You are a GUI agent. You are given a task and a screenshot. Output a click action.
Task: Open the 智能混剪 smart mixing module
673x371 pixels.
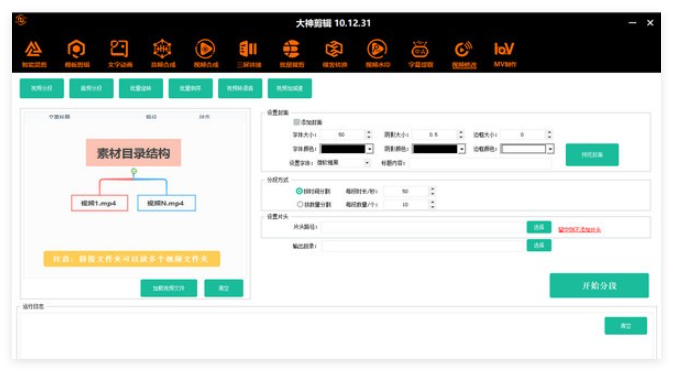pos(34,53)
